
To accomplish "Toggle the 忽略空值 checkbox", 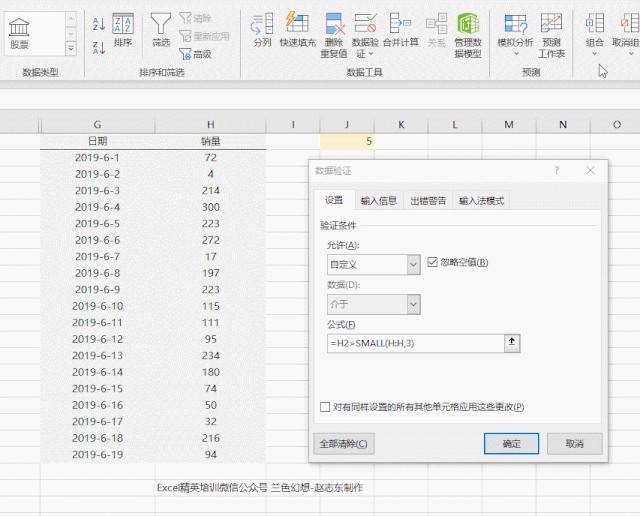I will pyautogui.click(x=433, y=262).
